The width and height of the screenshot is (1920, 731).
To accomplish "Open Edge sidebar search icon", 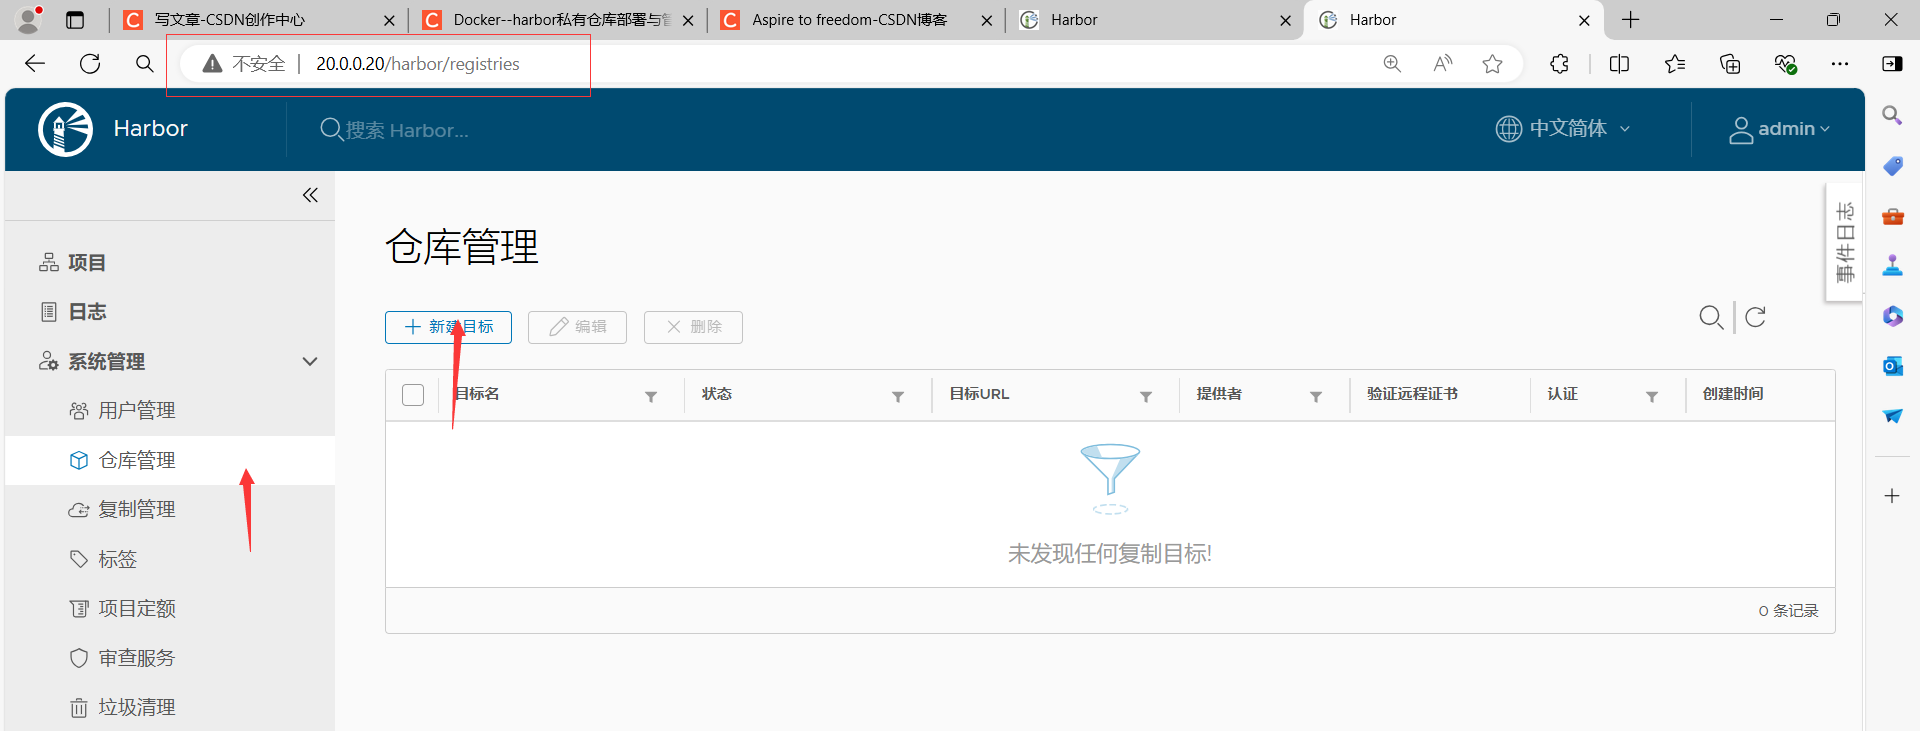I will click(1892, 116).
